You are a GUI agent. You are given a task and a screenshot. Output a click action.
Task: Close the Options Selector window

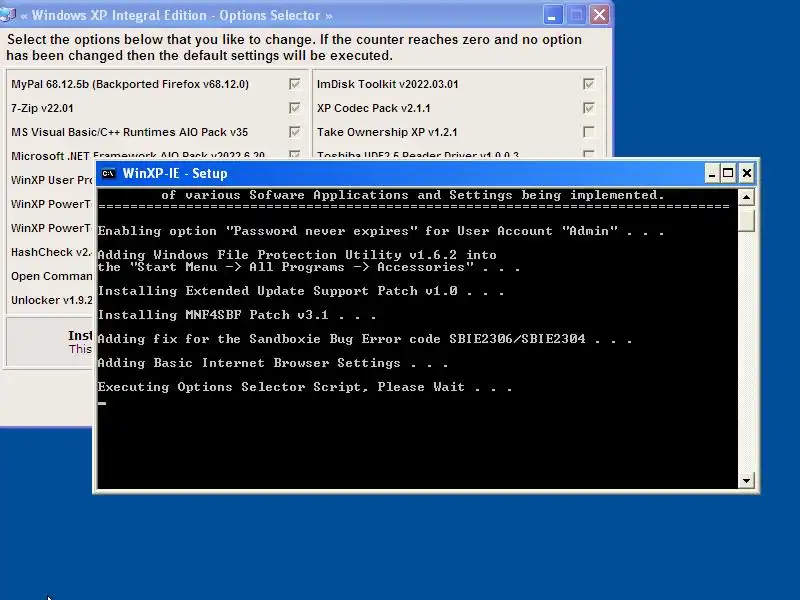pyautogui.click(x=599, y=15)
